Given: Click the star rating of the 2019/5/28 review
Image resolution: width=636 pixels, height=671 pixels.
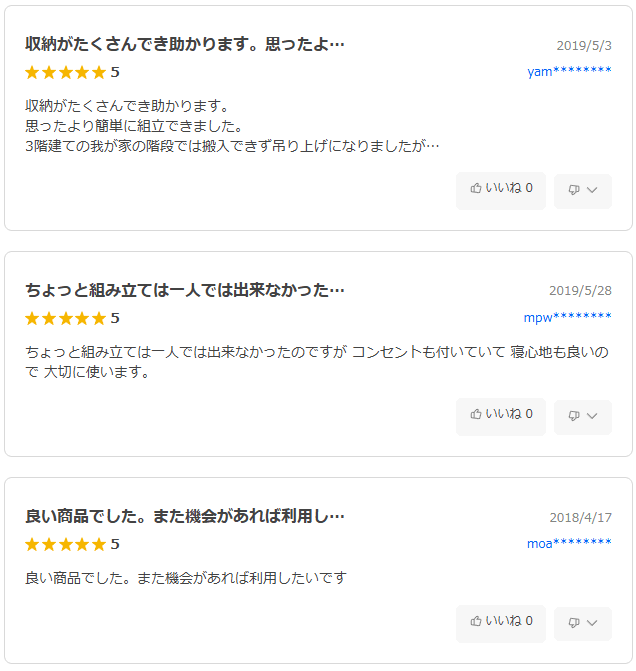Looking at the screenshot, I should (x=65, y=318).
